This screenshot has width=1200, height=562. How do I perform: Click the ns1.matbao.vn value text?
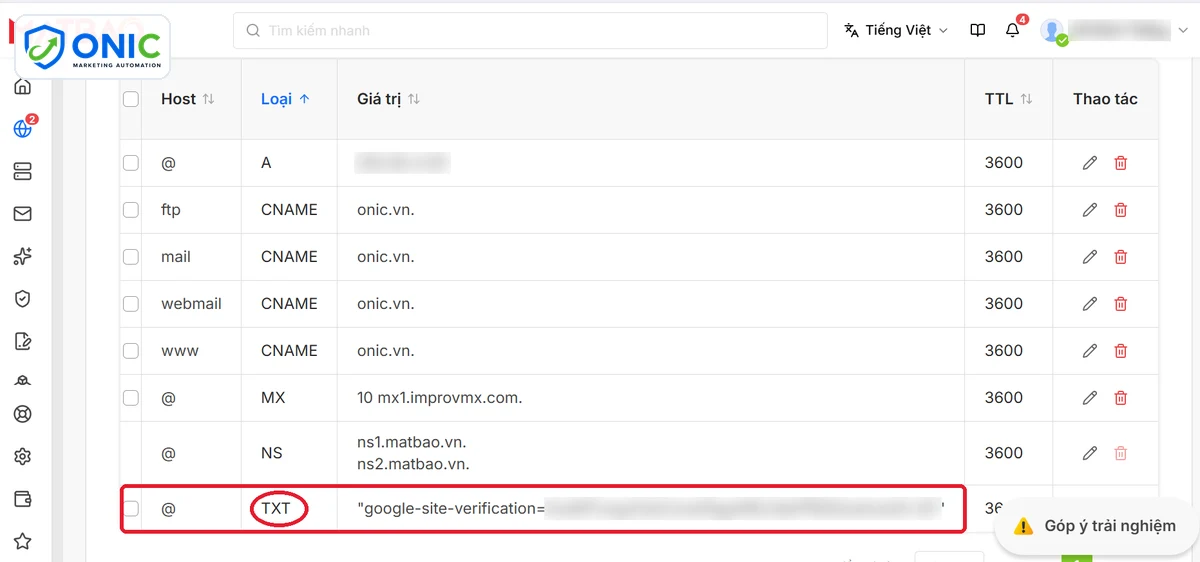(412, 442)
